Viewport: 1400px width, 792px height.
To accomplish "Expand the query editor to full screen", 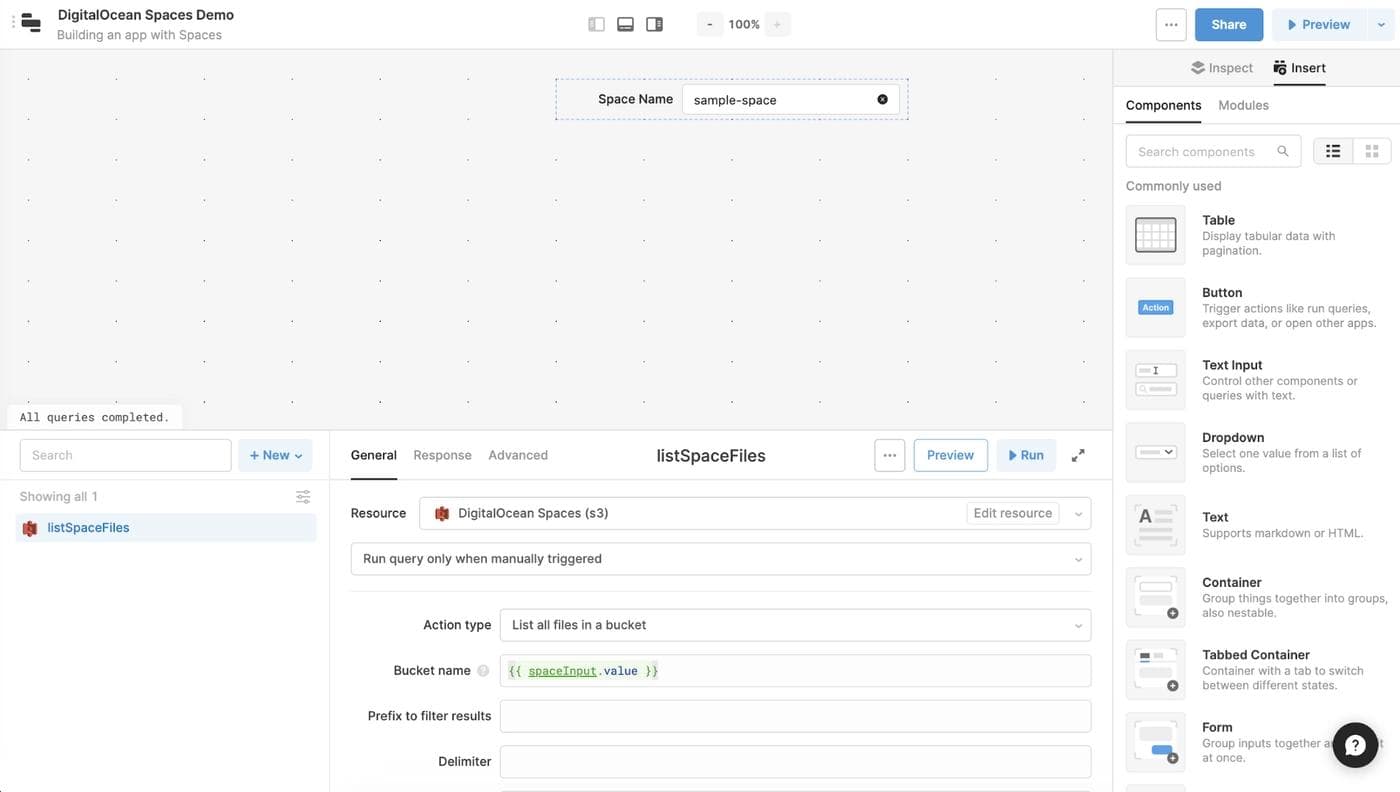I will point(1078,455).
